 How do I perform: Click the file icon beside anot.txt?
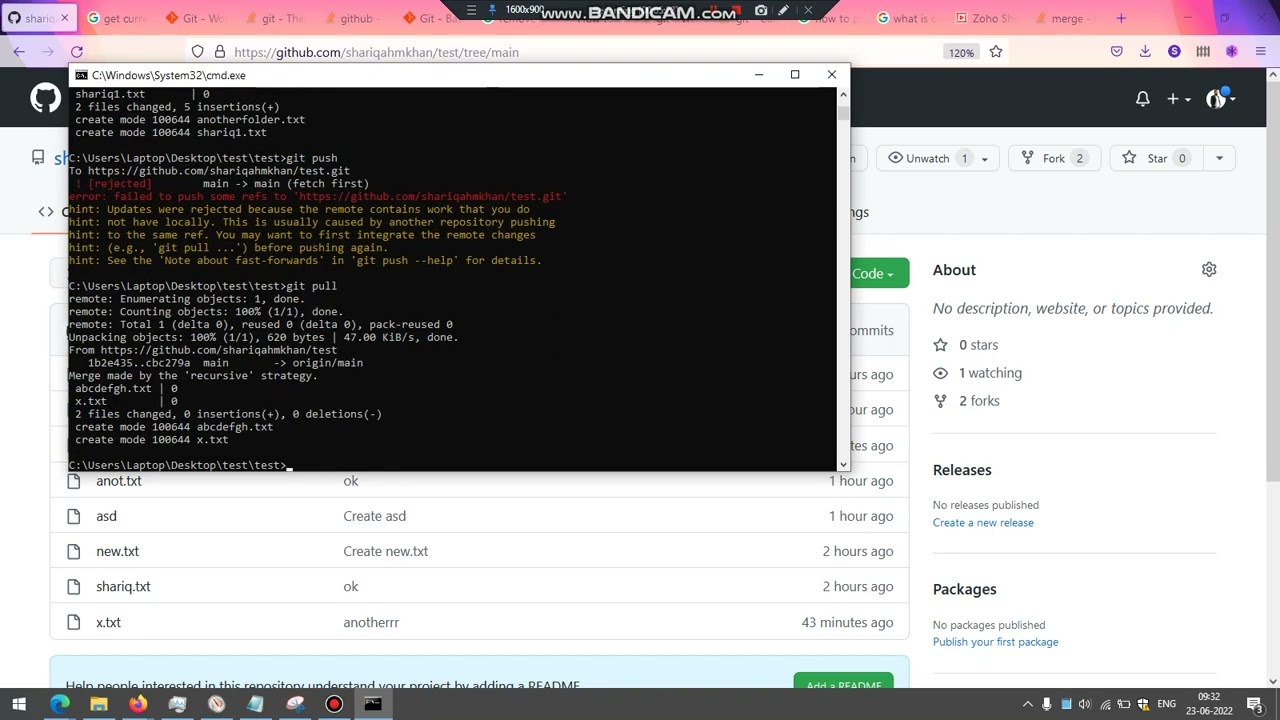tap(73, 481)
